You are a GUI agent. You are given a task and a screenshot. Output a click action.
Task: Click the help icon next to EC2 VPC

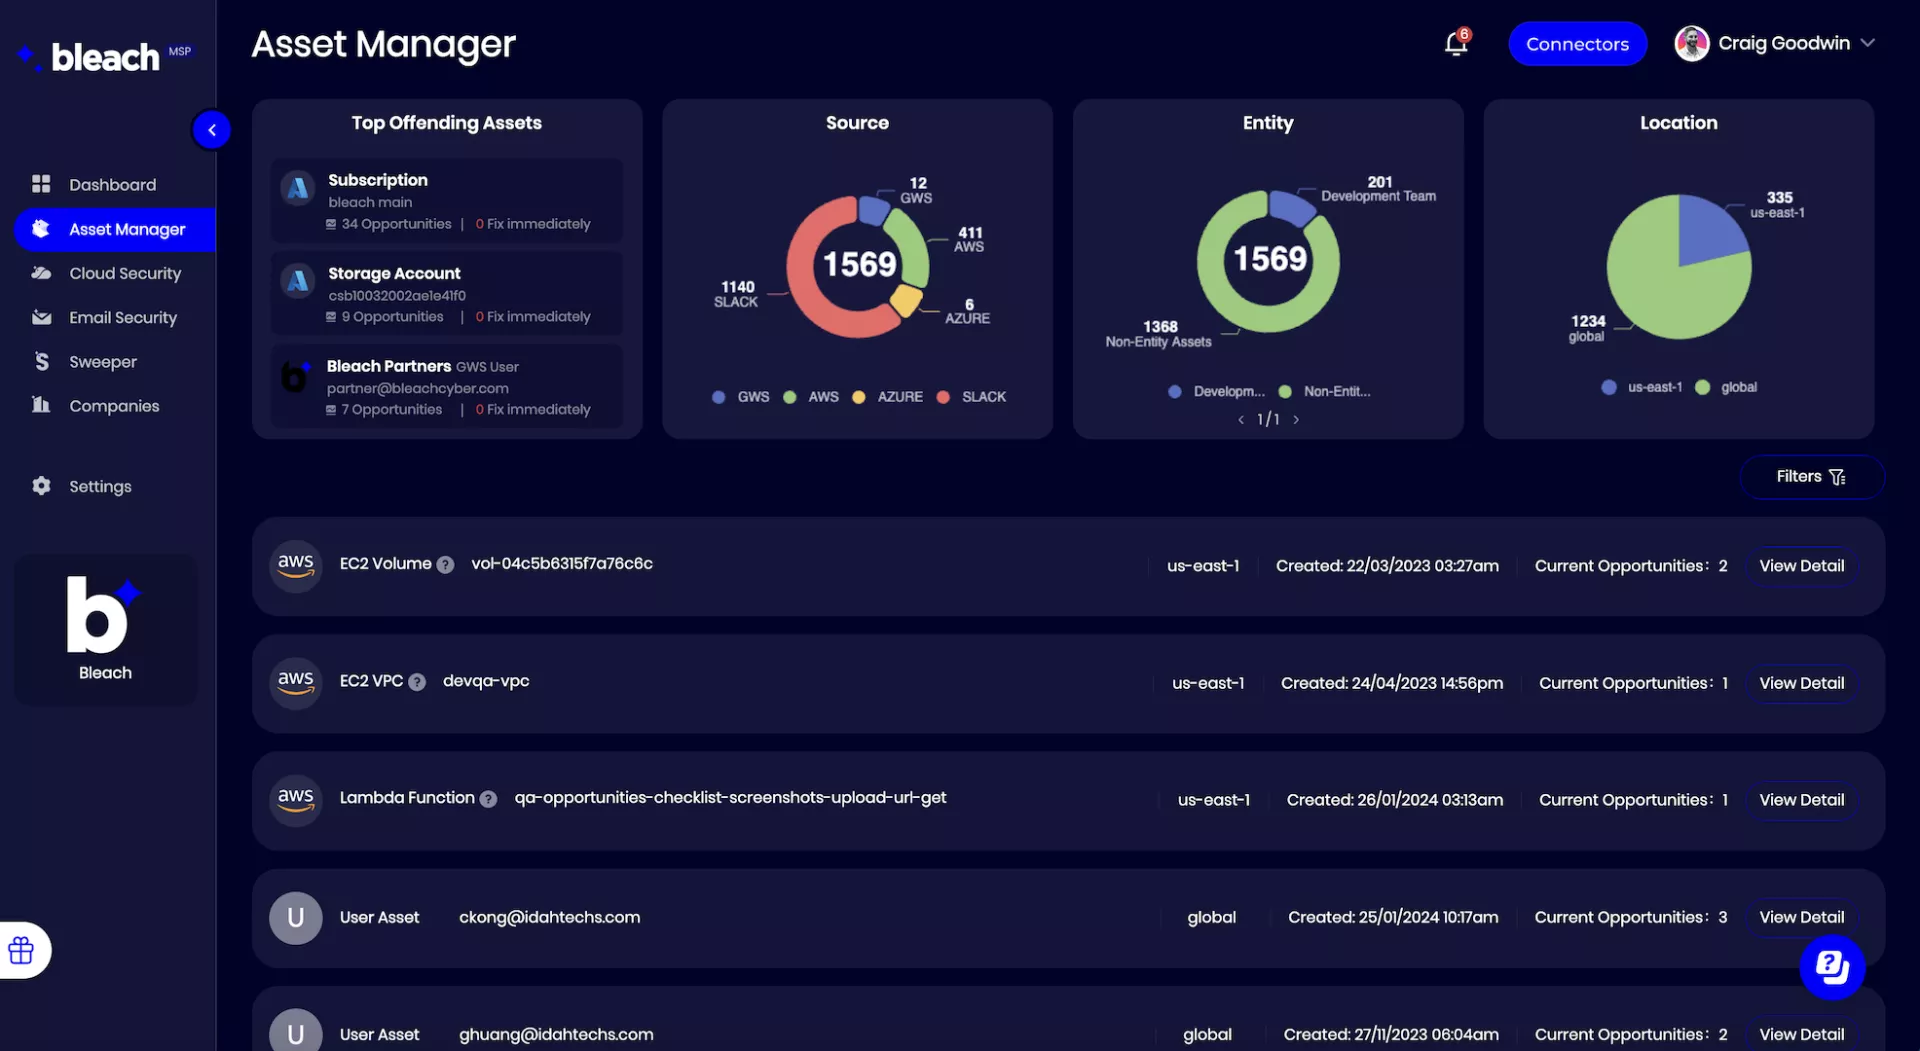coord(417,682)
